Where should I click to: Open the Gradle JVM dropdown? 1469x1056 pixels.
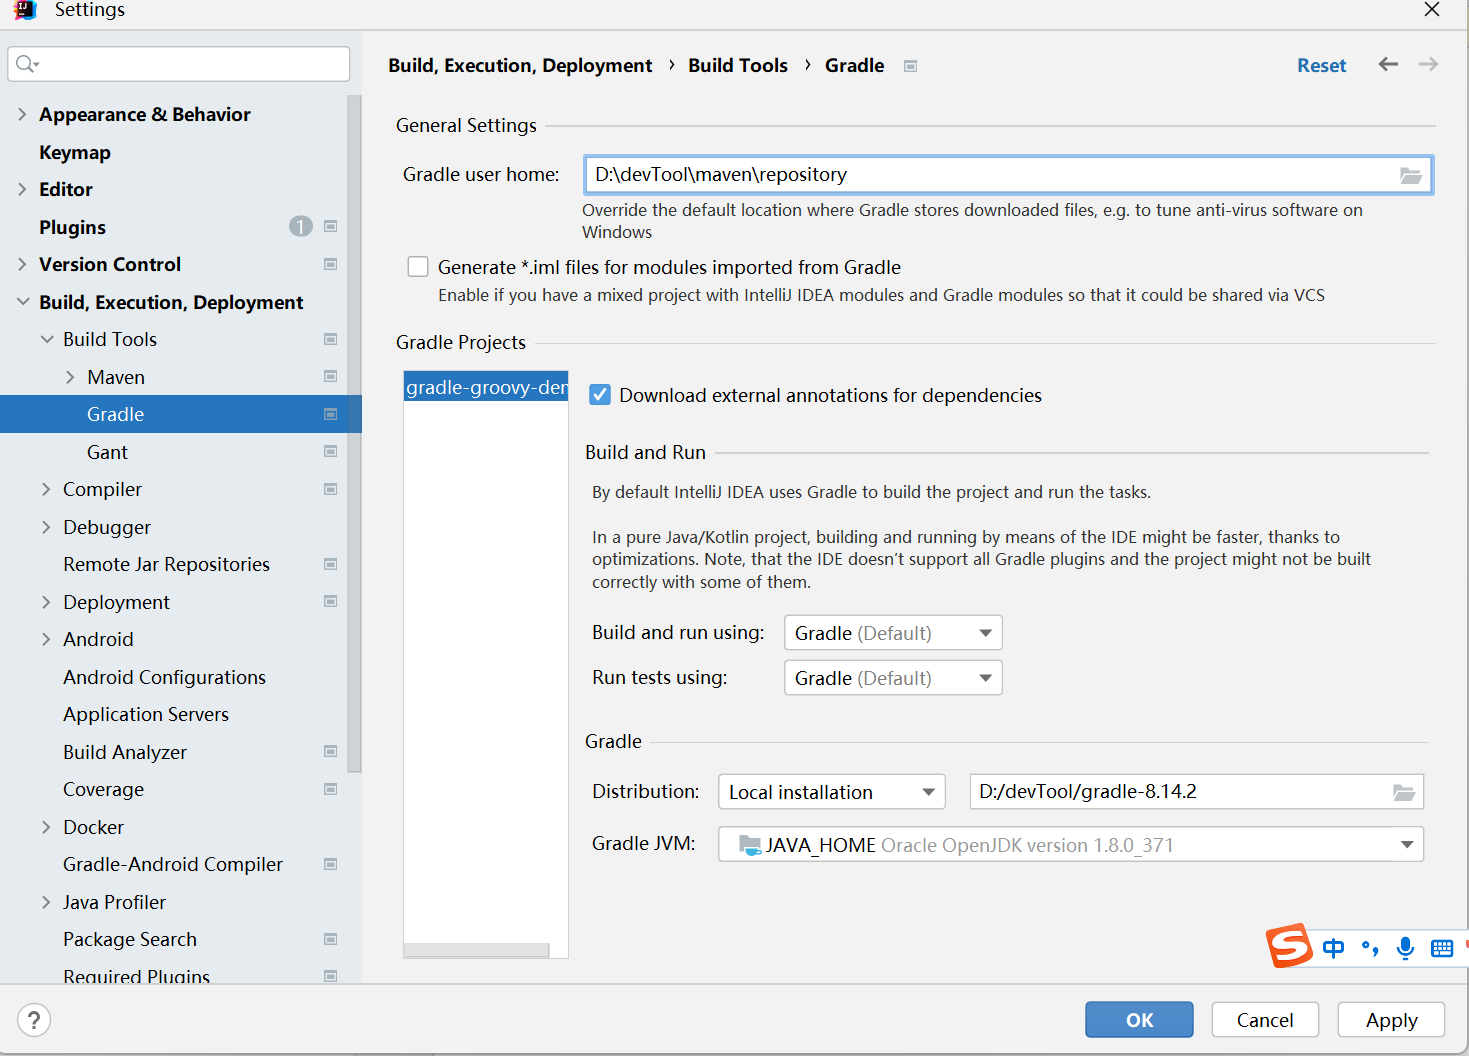[1071, 844]
